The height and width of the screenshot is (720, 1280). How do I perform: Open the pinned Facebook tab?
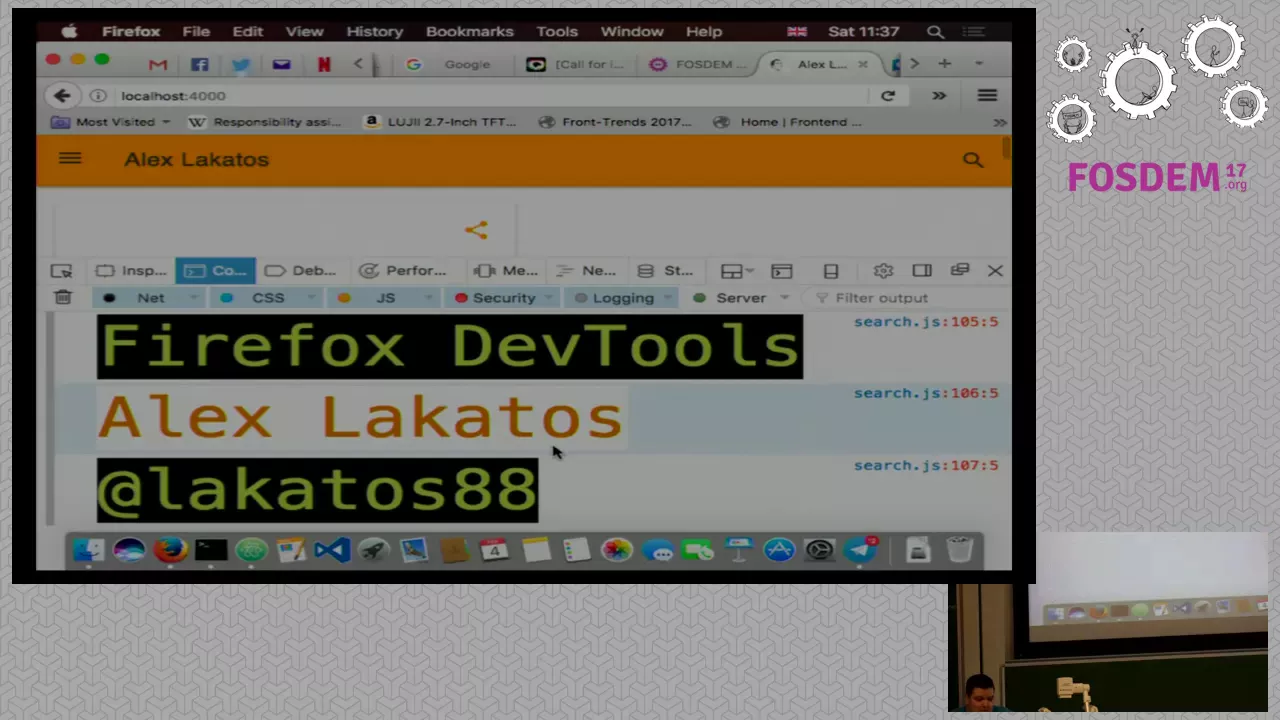[200, 64]
